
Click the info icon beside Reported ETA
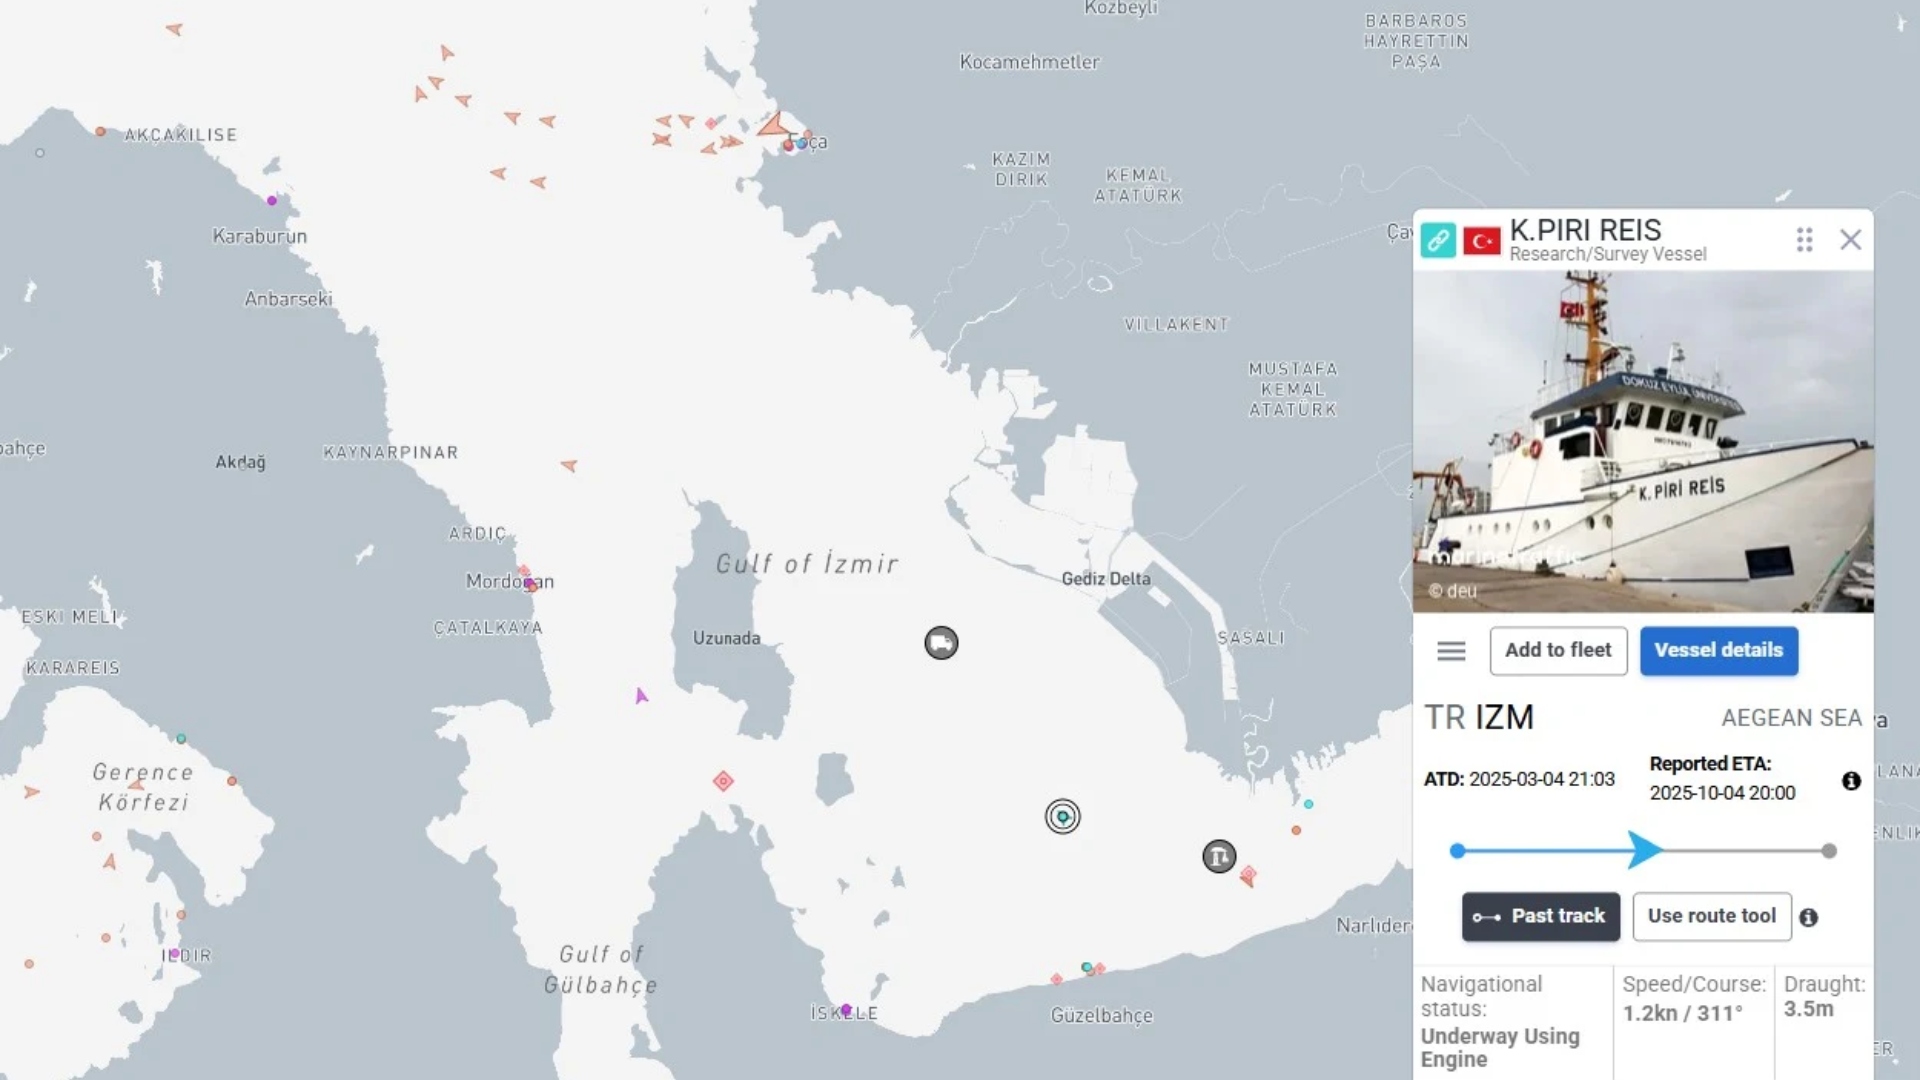coord(1851,781)
